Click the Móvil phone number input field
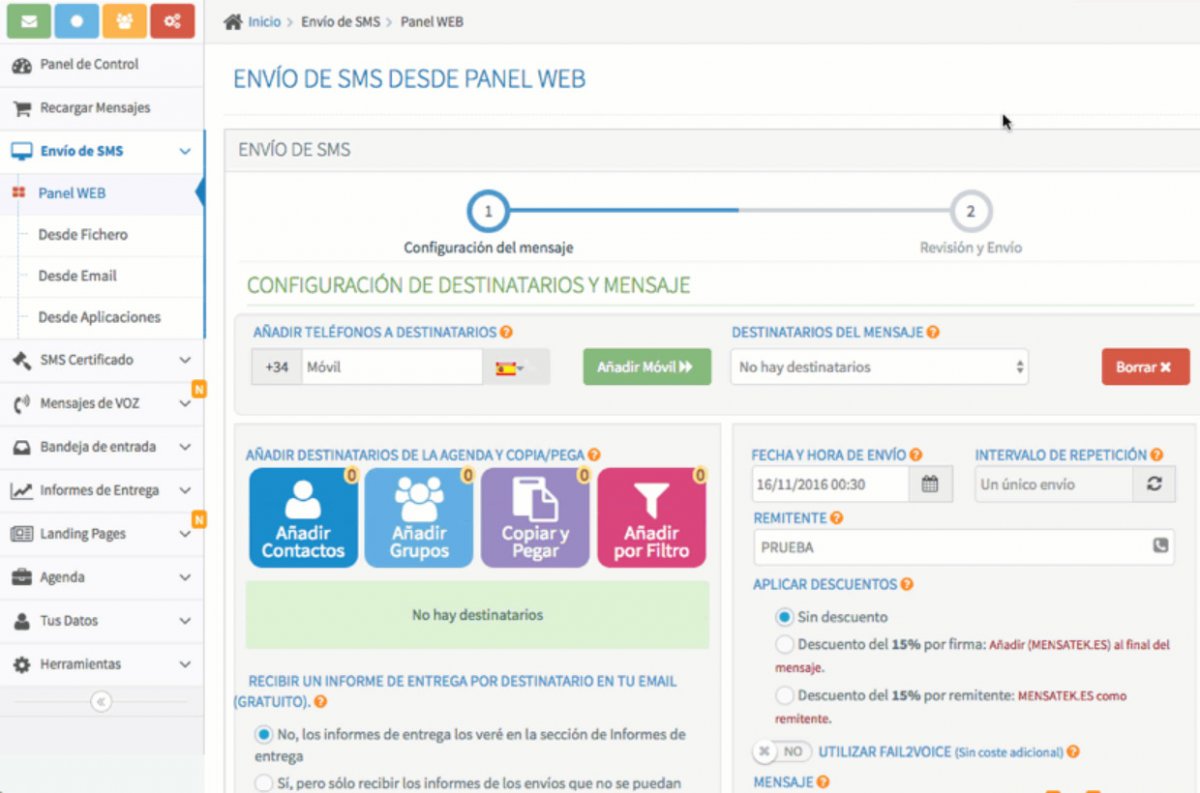 pos(391,367)
